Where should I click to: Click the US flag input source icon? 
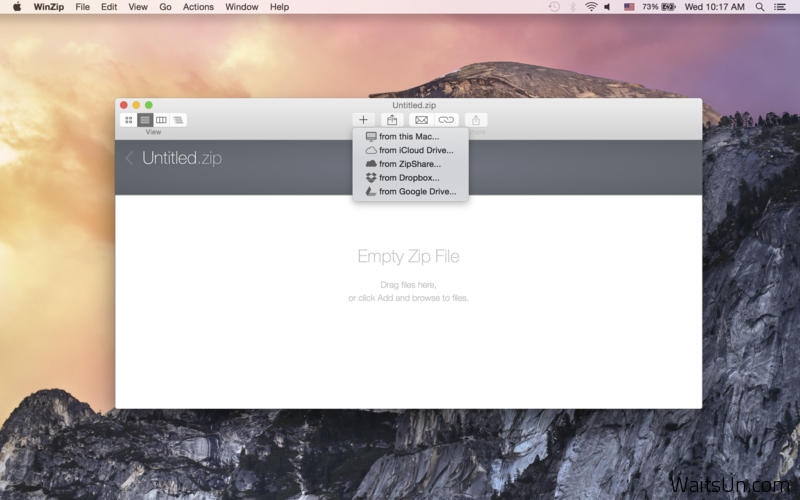(629, 7)
